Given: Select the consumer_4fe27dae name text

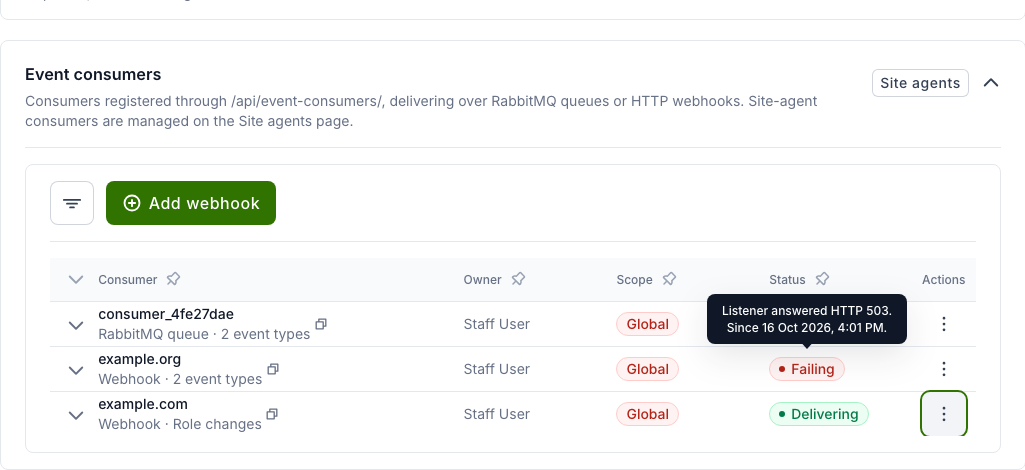Looking at the screenshot, I should [166, 314].
